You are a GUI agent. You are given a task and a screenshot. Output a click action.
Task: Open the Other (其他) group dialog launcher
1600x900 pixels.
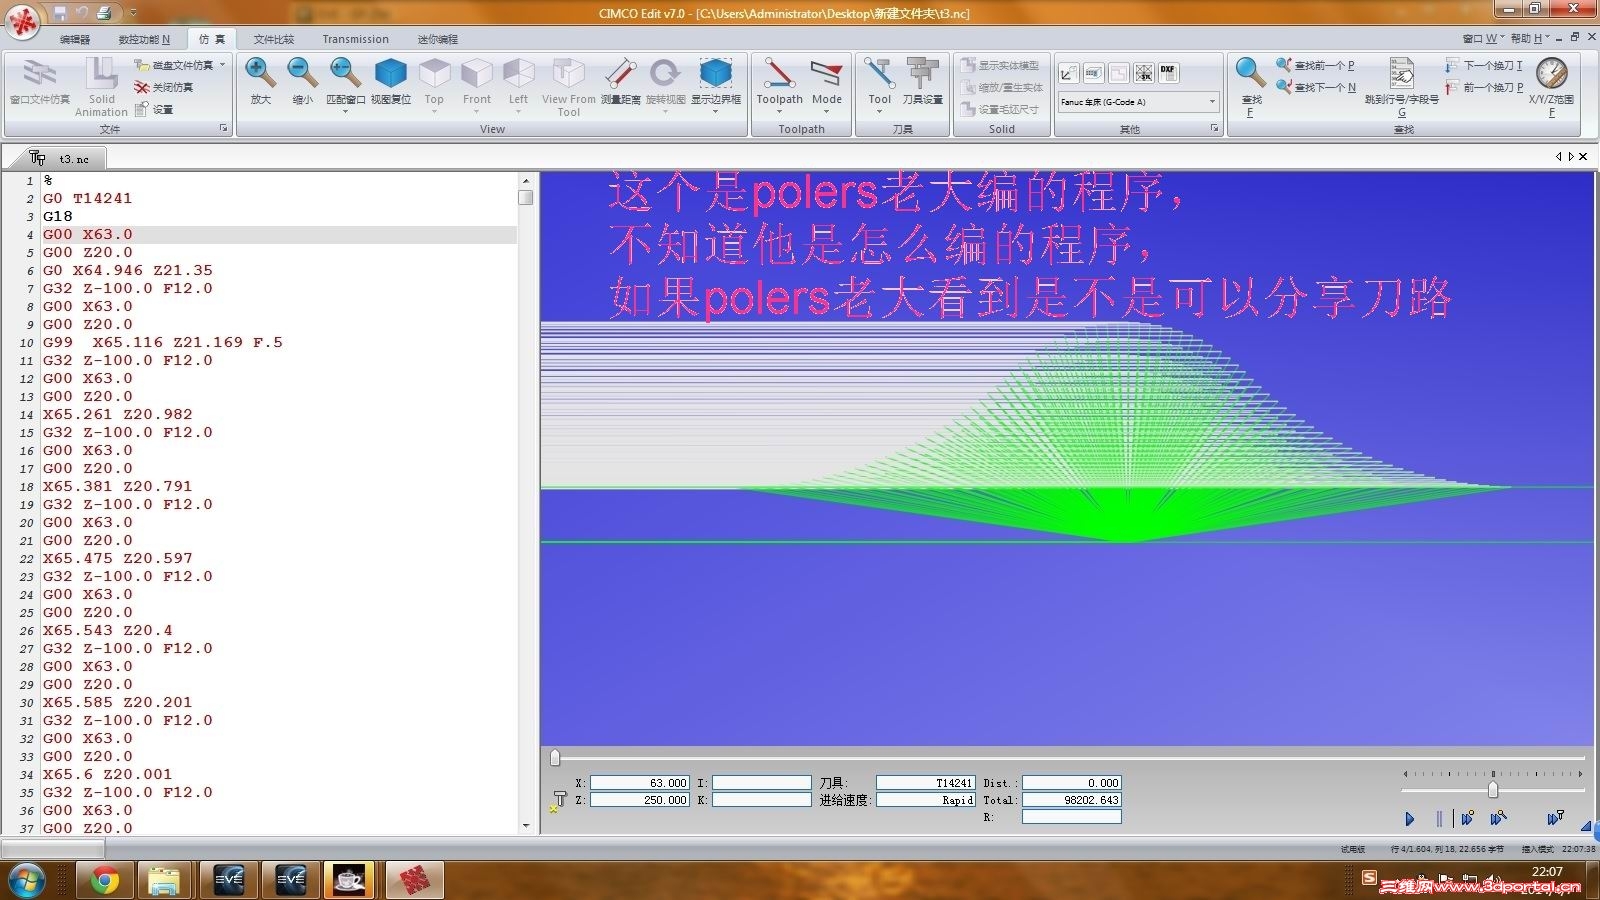click(x=1214, y=129)
